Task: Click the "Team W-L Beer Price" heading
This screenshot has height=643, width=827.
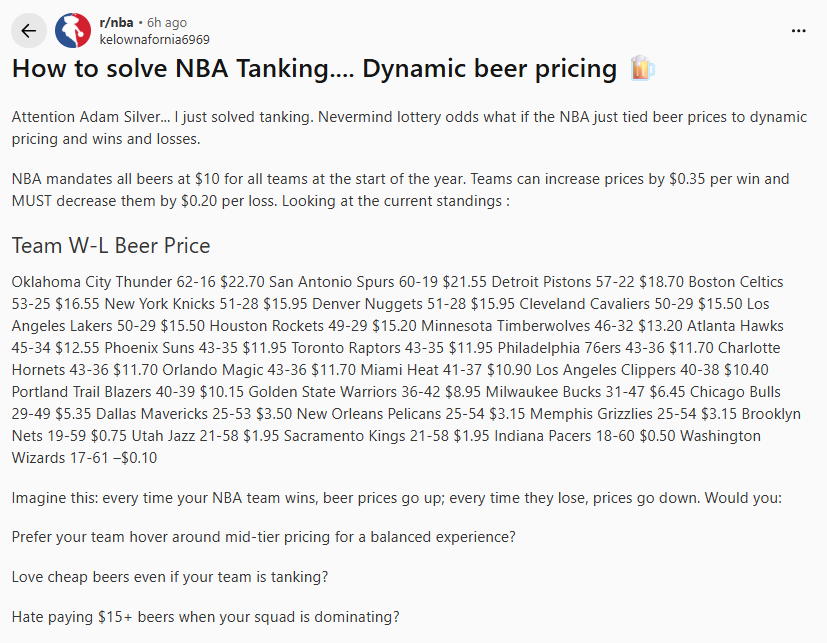Action: point(111,246)
